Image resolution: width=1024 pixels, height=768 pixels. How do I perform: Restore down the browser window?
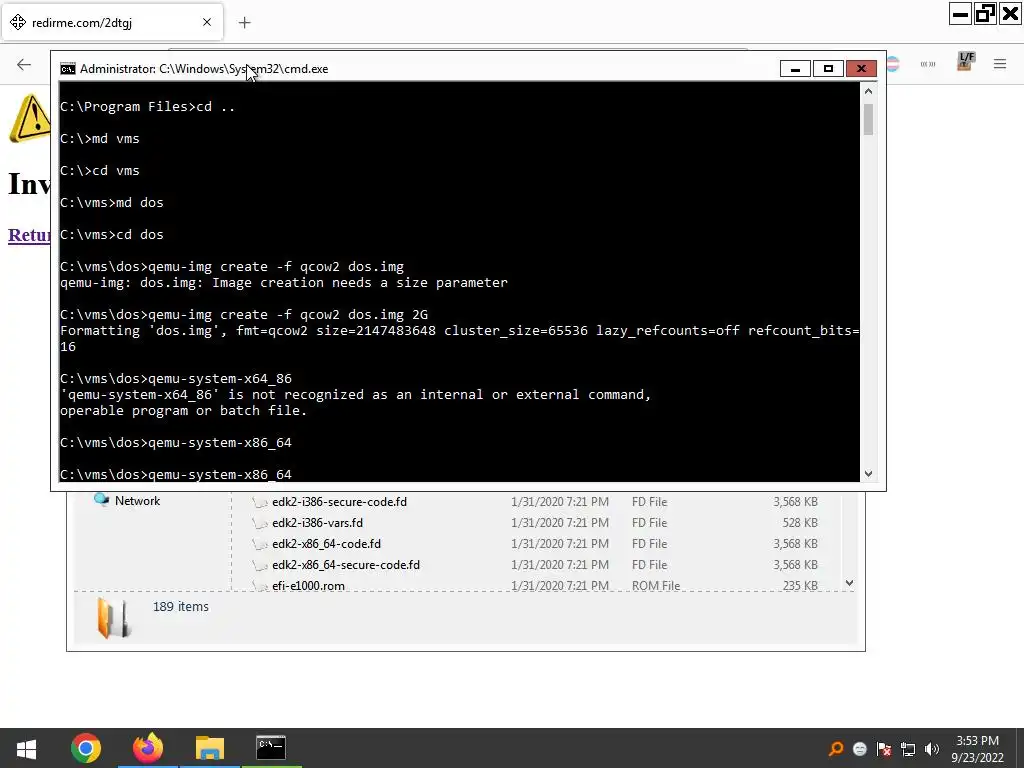click(985, 14)
